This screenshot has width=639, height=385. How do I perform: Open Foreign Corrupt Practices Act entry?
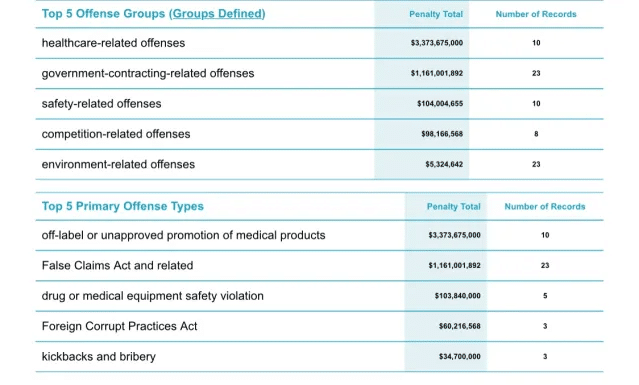tap(119, 326)
